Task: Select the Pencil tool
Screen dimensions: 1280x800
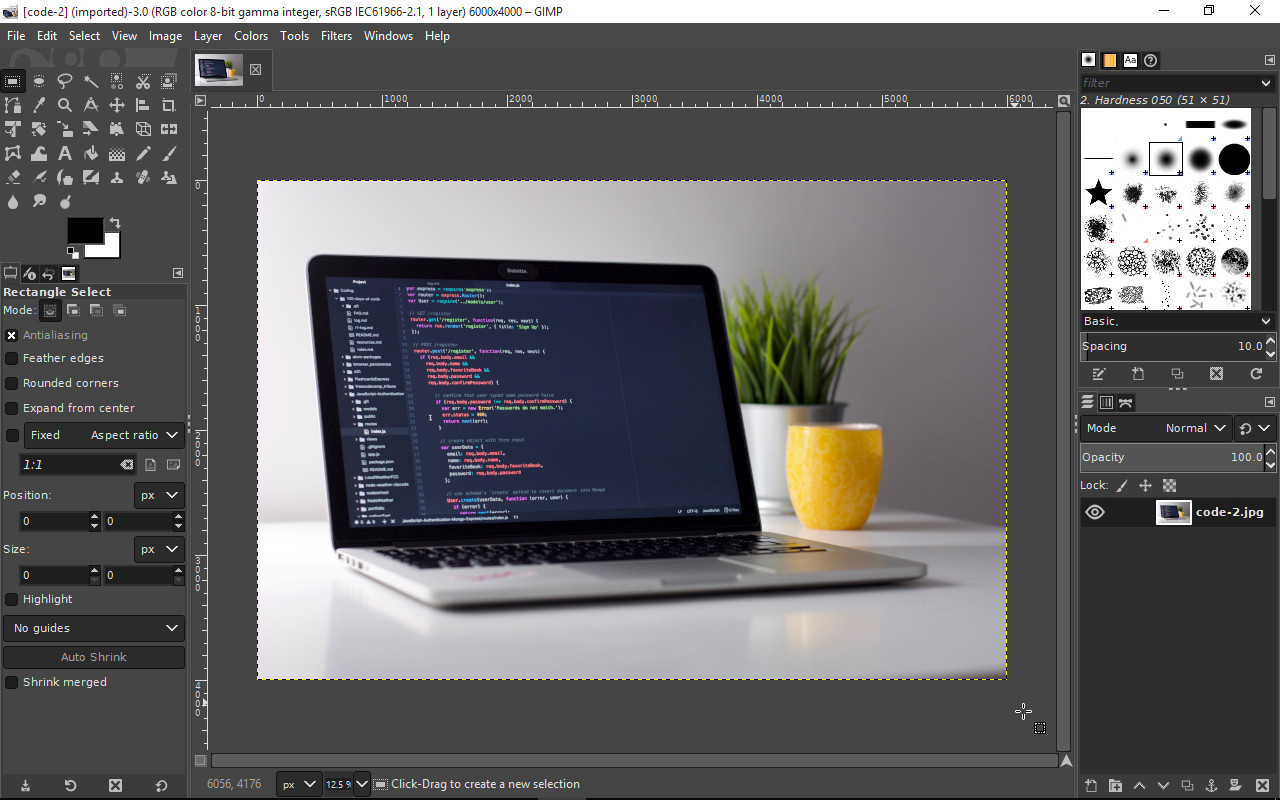Action: coord(143,154)
